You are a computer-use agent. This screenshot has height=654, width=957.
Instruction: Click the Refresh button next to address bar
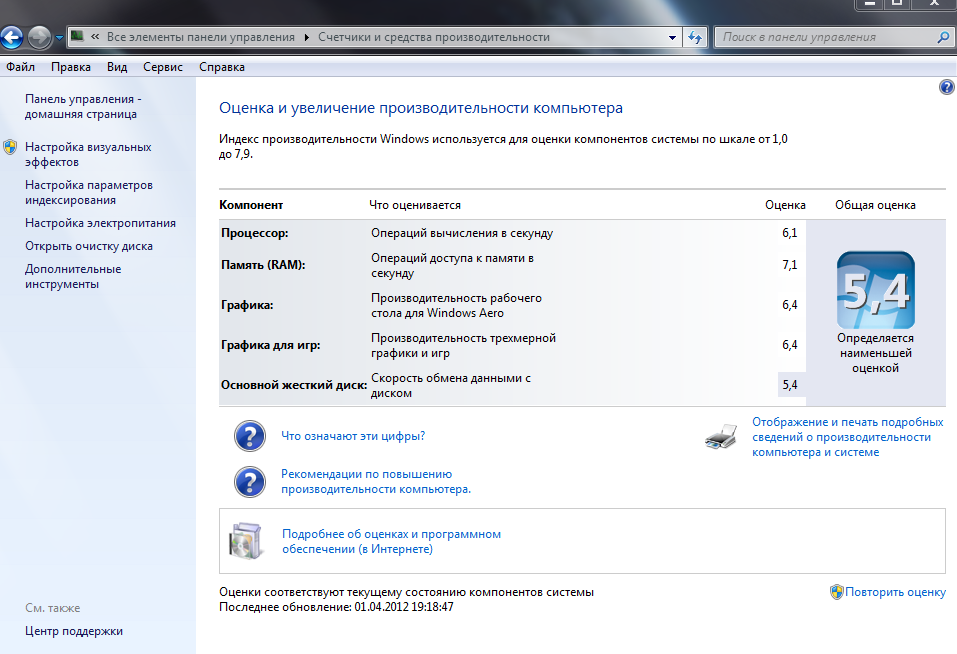click(695, 37)
